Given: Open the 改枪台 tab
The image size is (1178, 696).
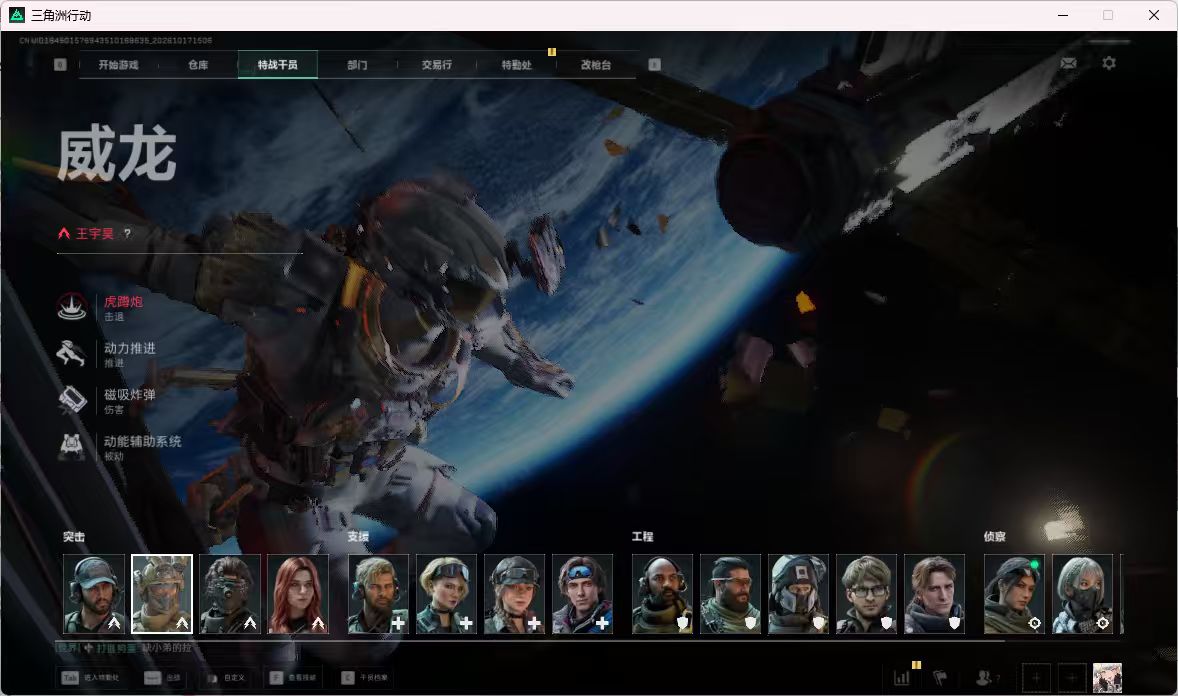Looking at the screenshot, I should pyautogui.click(x=596, y=65).
